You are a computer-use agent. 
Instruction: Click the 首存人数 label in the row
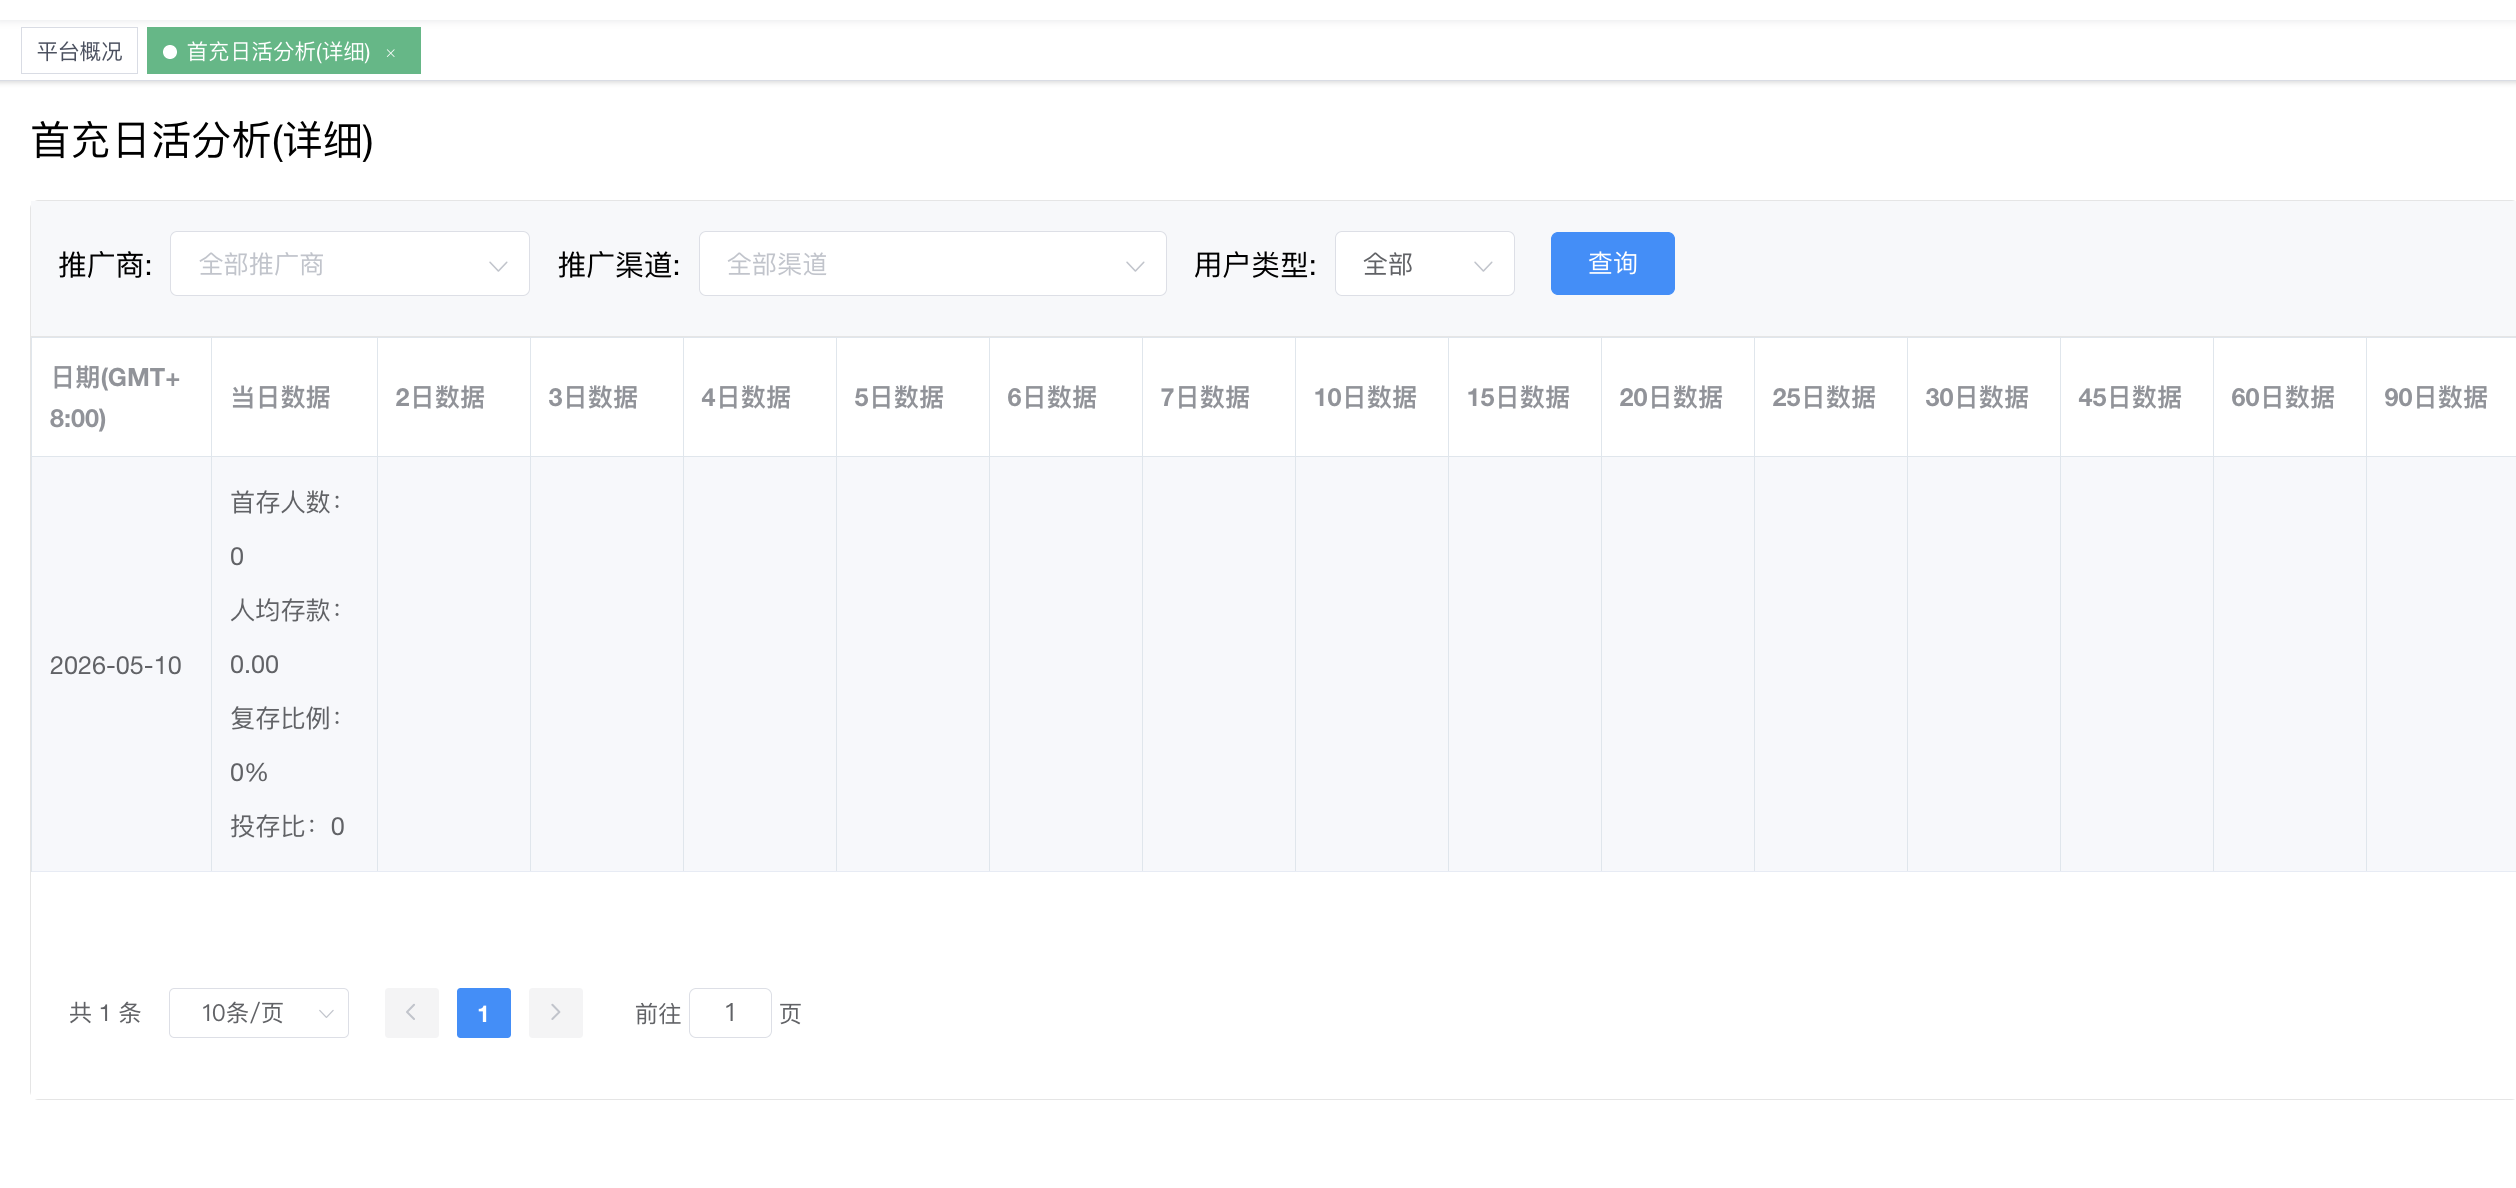click(x=286, y=502)
